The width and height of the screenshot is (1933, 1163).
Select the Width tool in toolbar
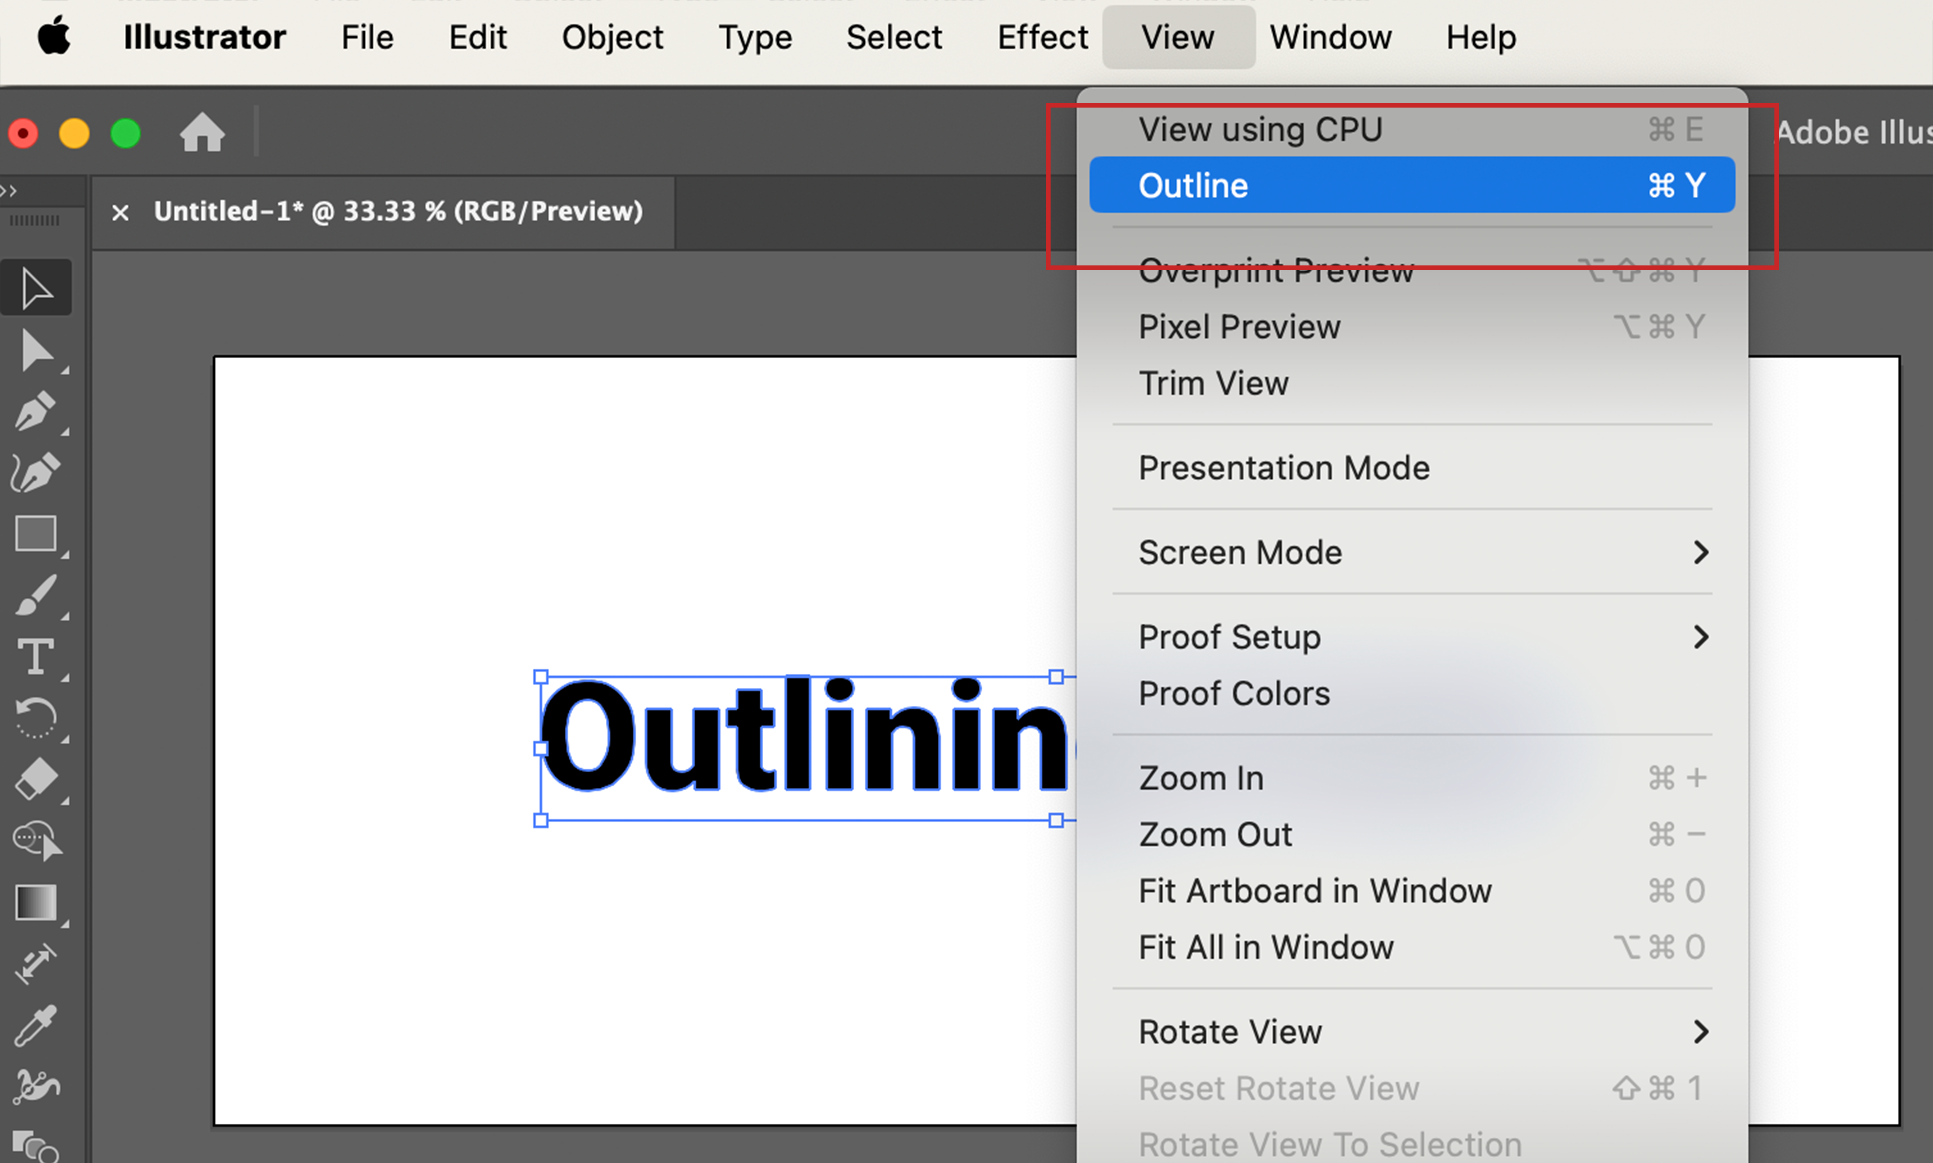[36, 964]
